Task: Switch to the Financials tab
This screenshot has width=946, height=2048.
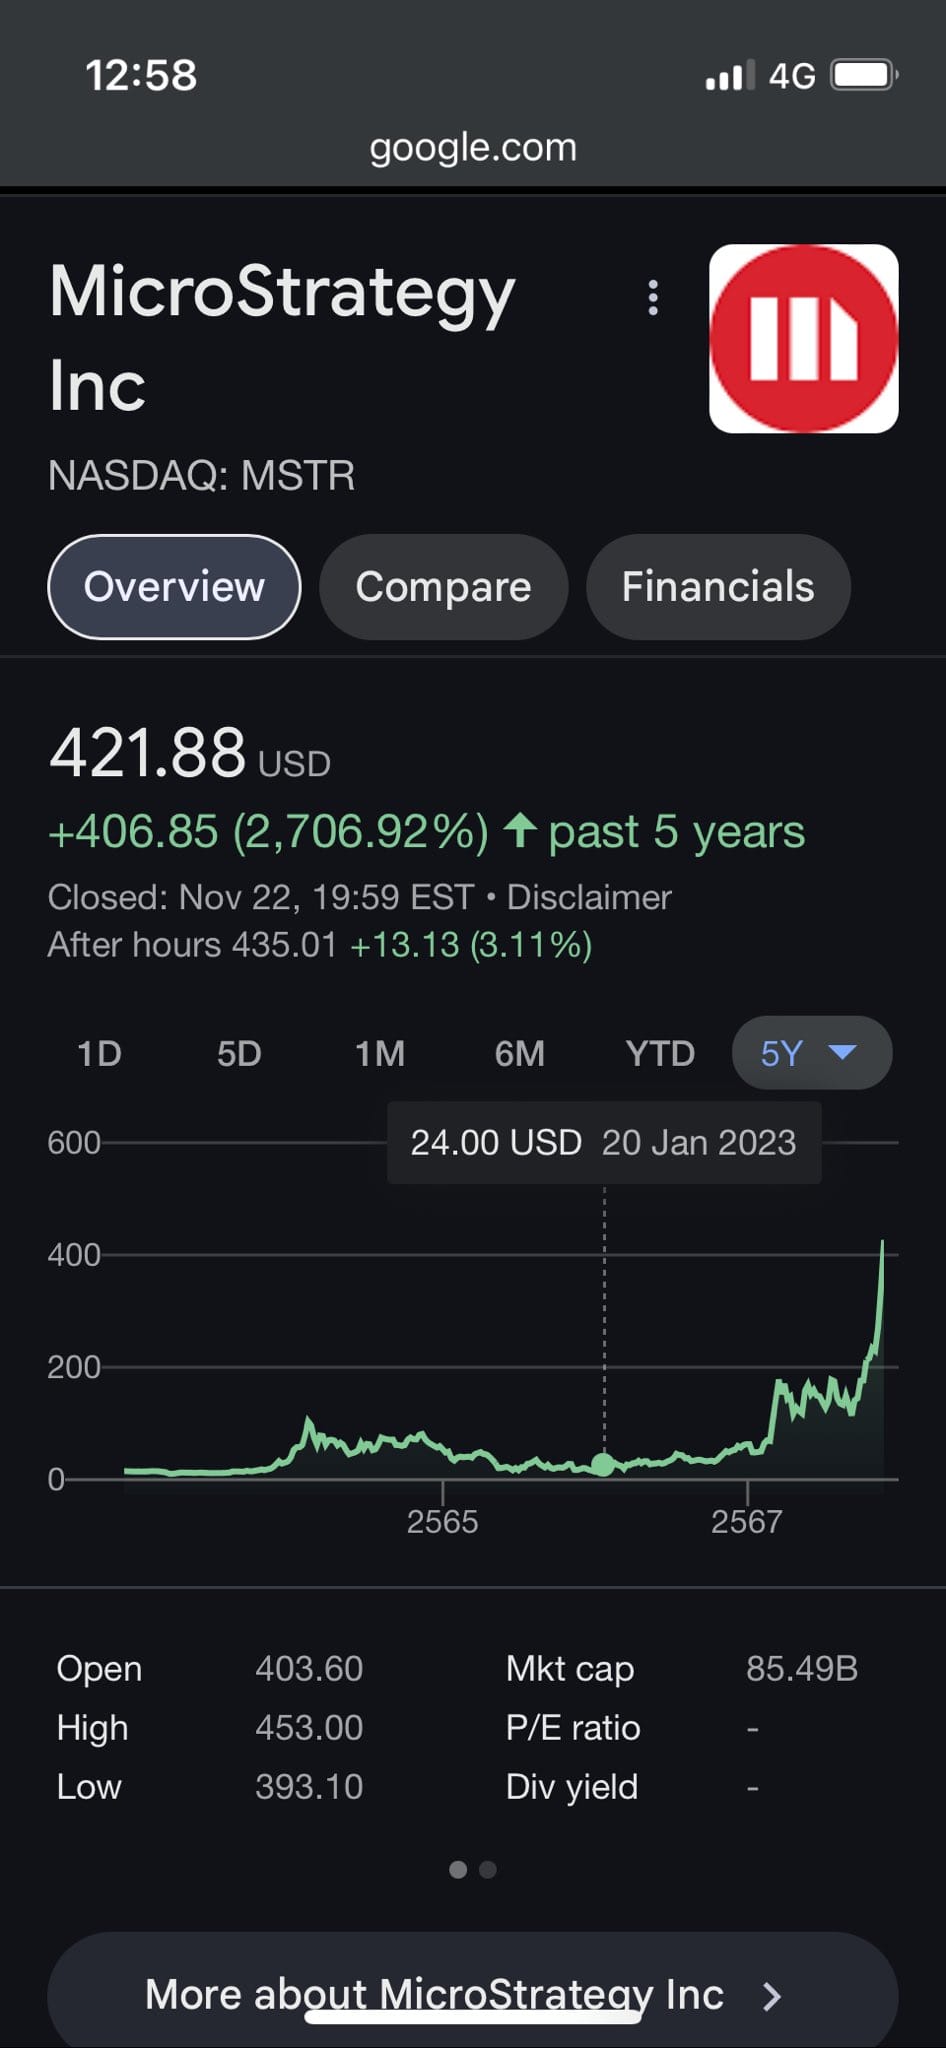Action: pos(718,587)
